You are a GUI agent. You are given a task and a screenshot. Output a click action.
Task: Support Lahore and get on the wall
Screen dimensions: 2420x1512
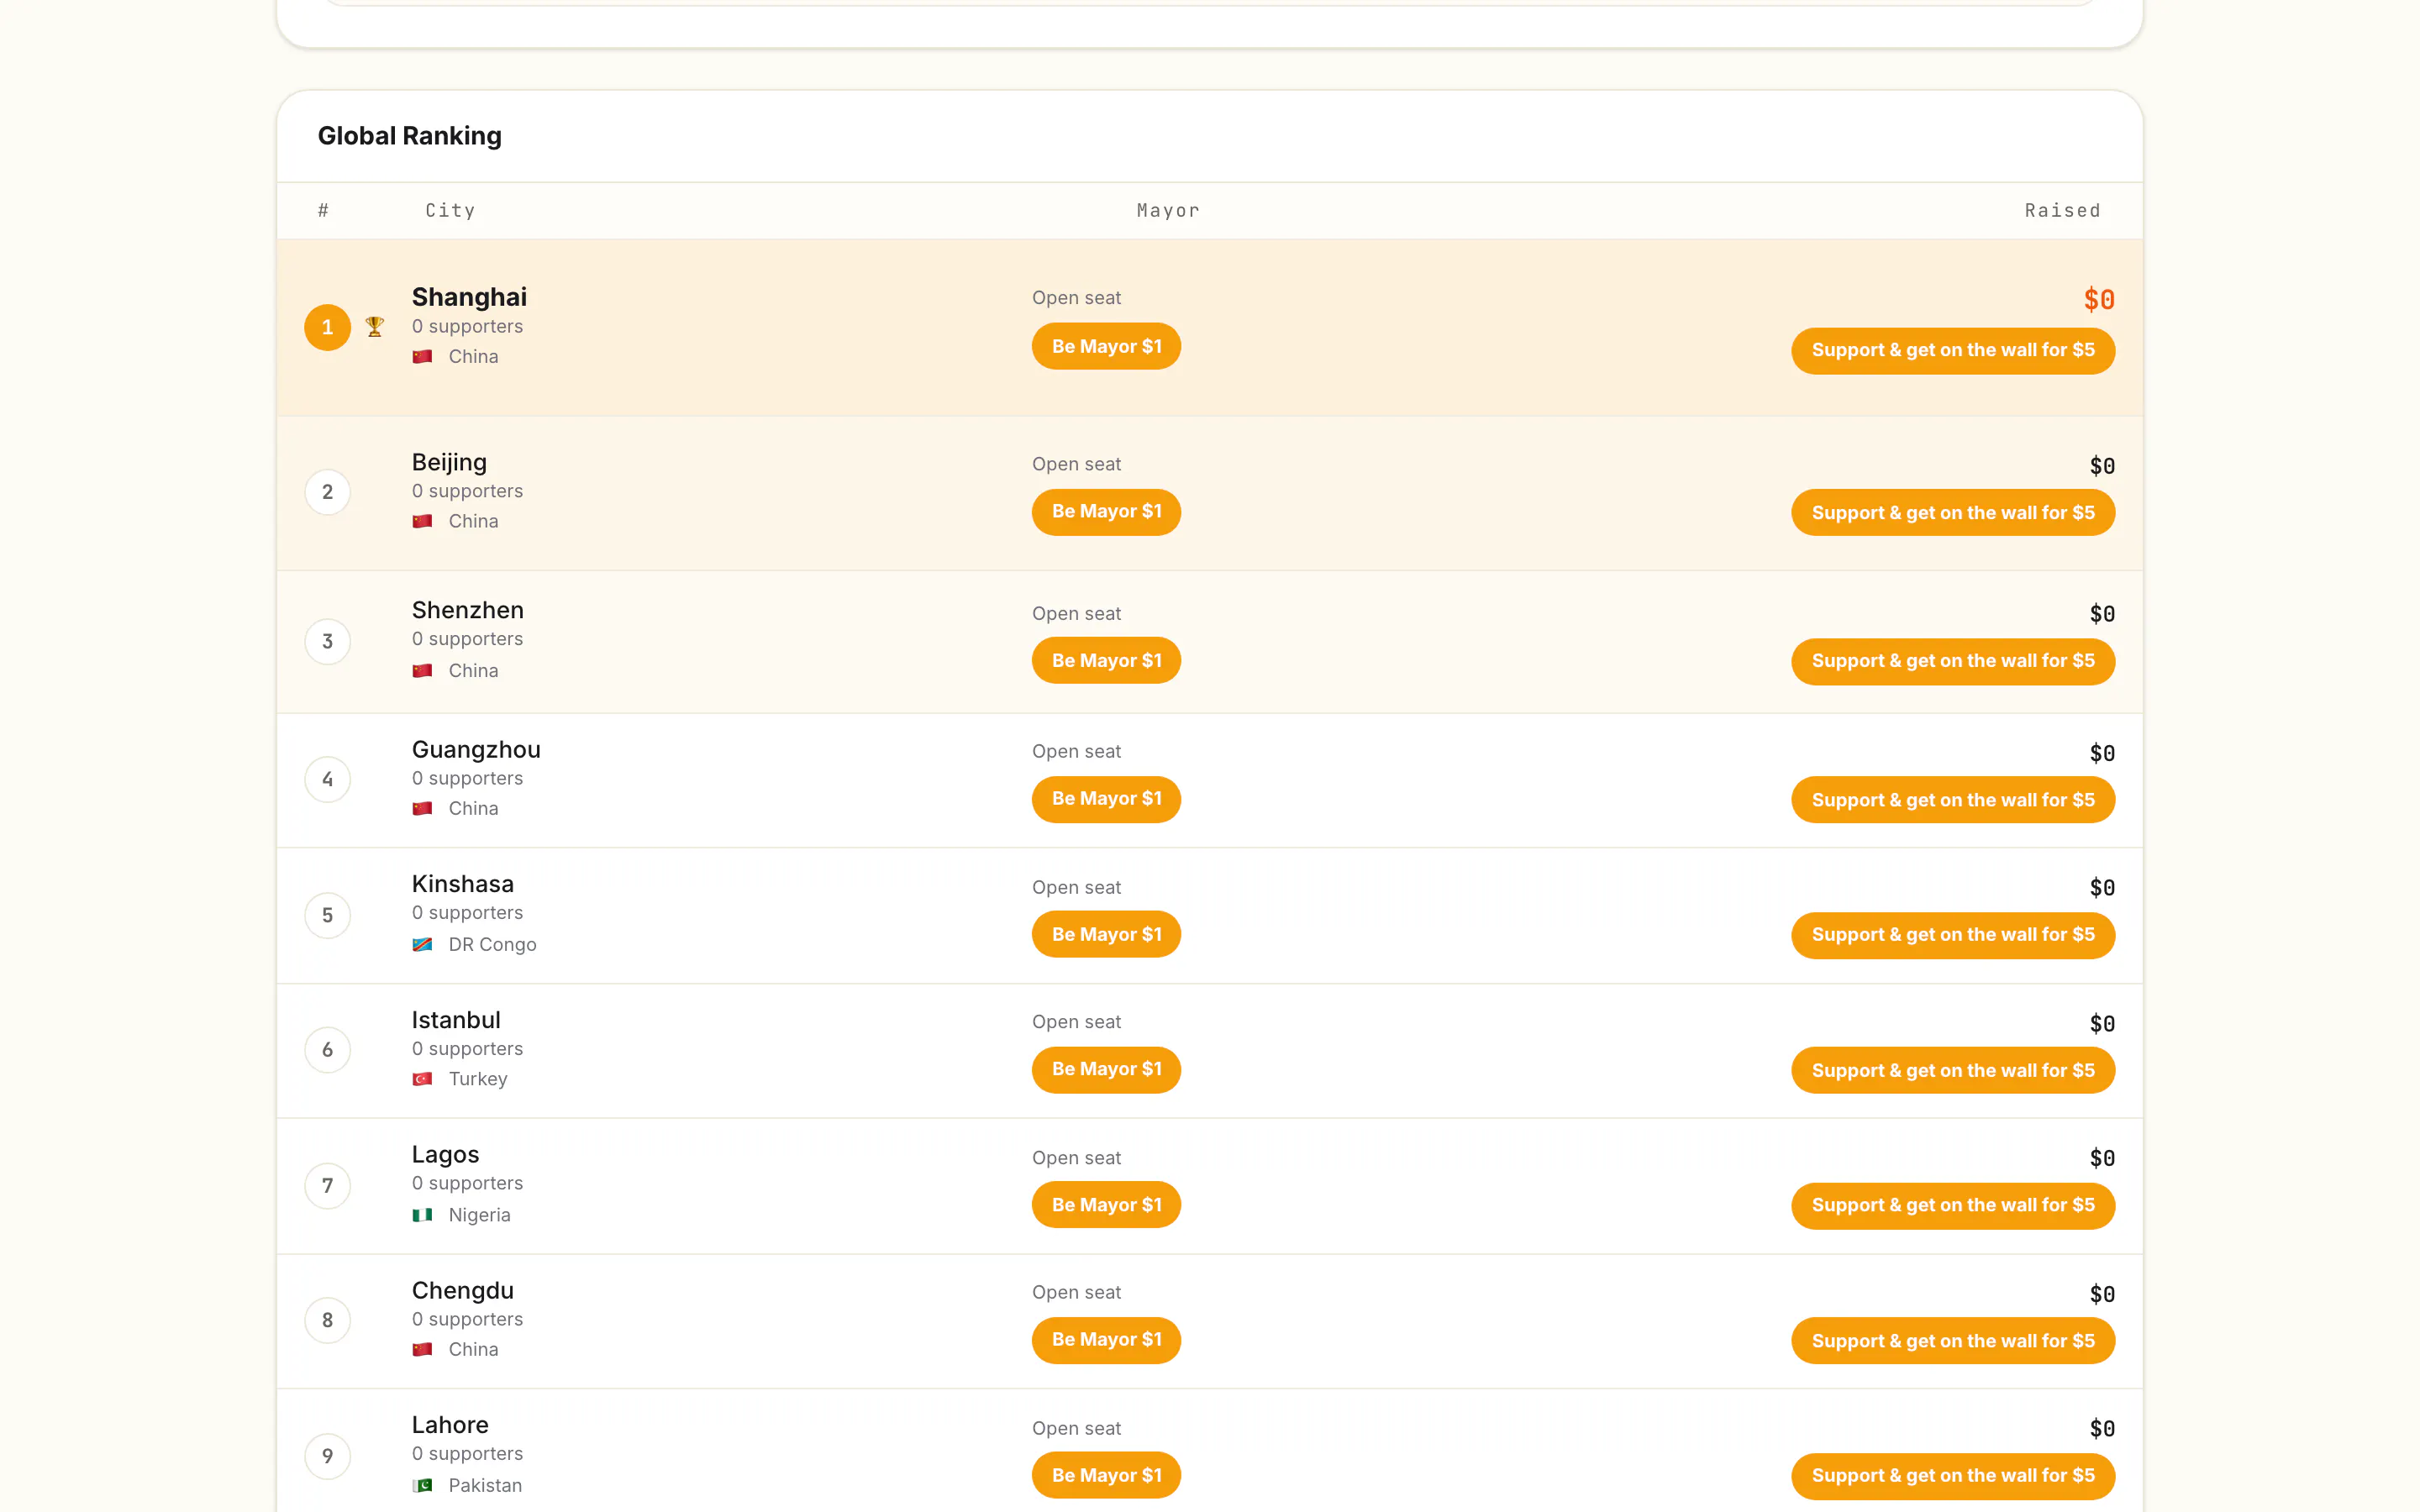click(x=1952, y=1476)
